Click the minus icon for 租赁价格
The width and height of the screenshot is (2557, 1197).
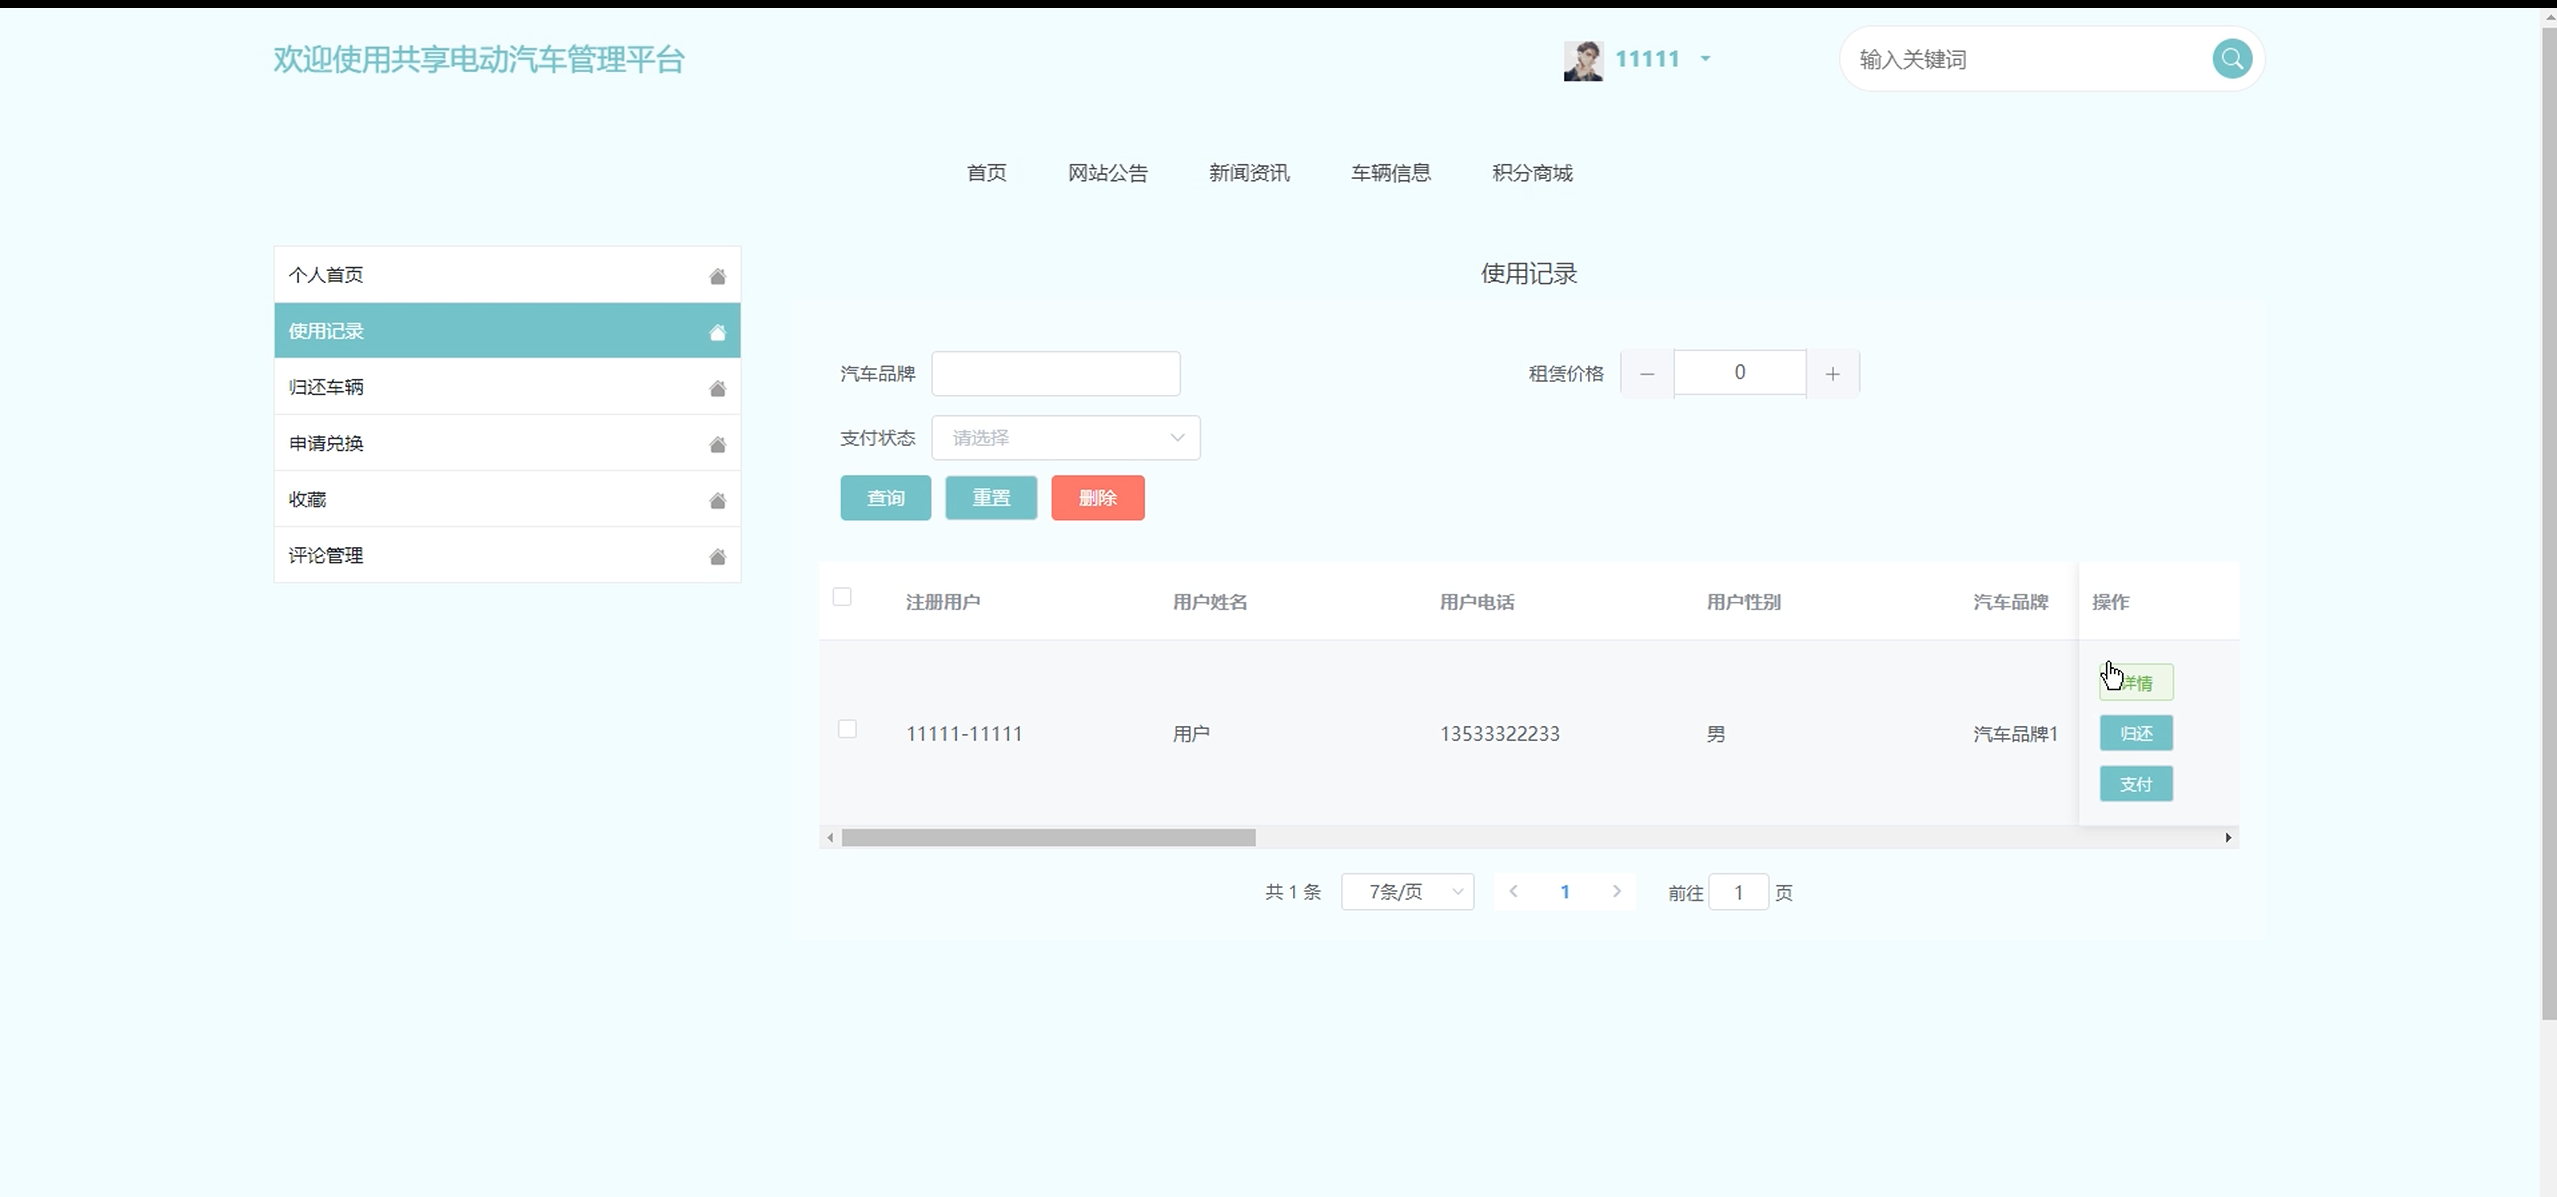pos(1647,373)
